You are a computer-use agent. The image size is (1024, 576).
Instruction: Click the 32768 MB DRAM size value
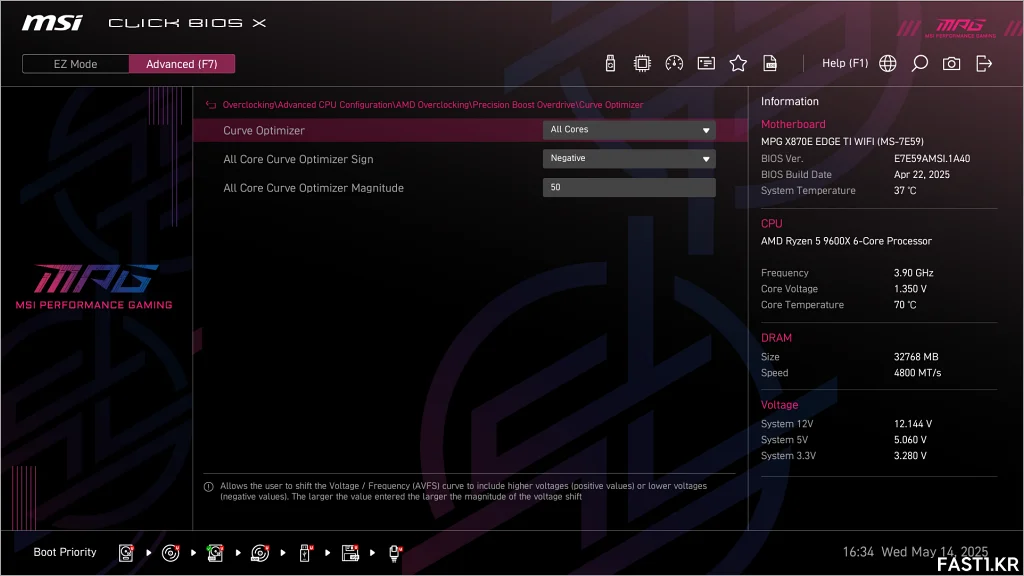click(x=916, y=357)
